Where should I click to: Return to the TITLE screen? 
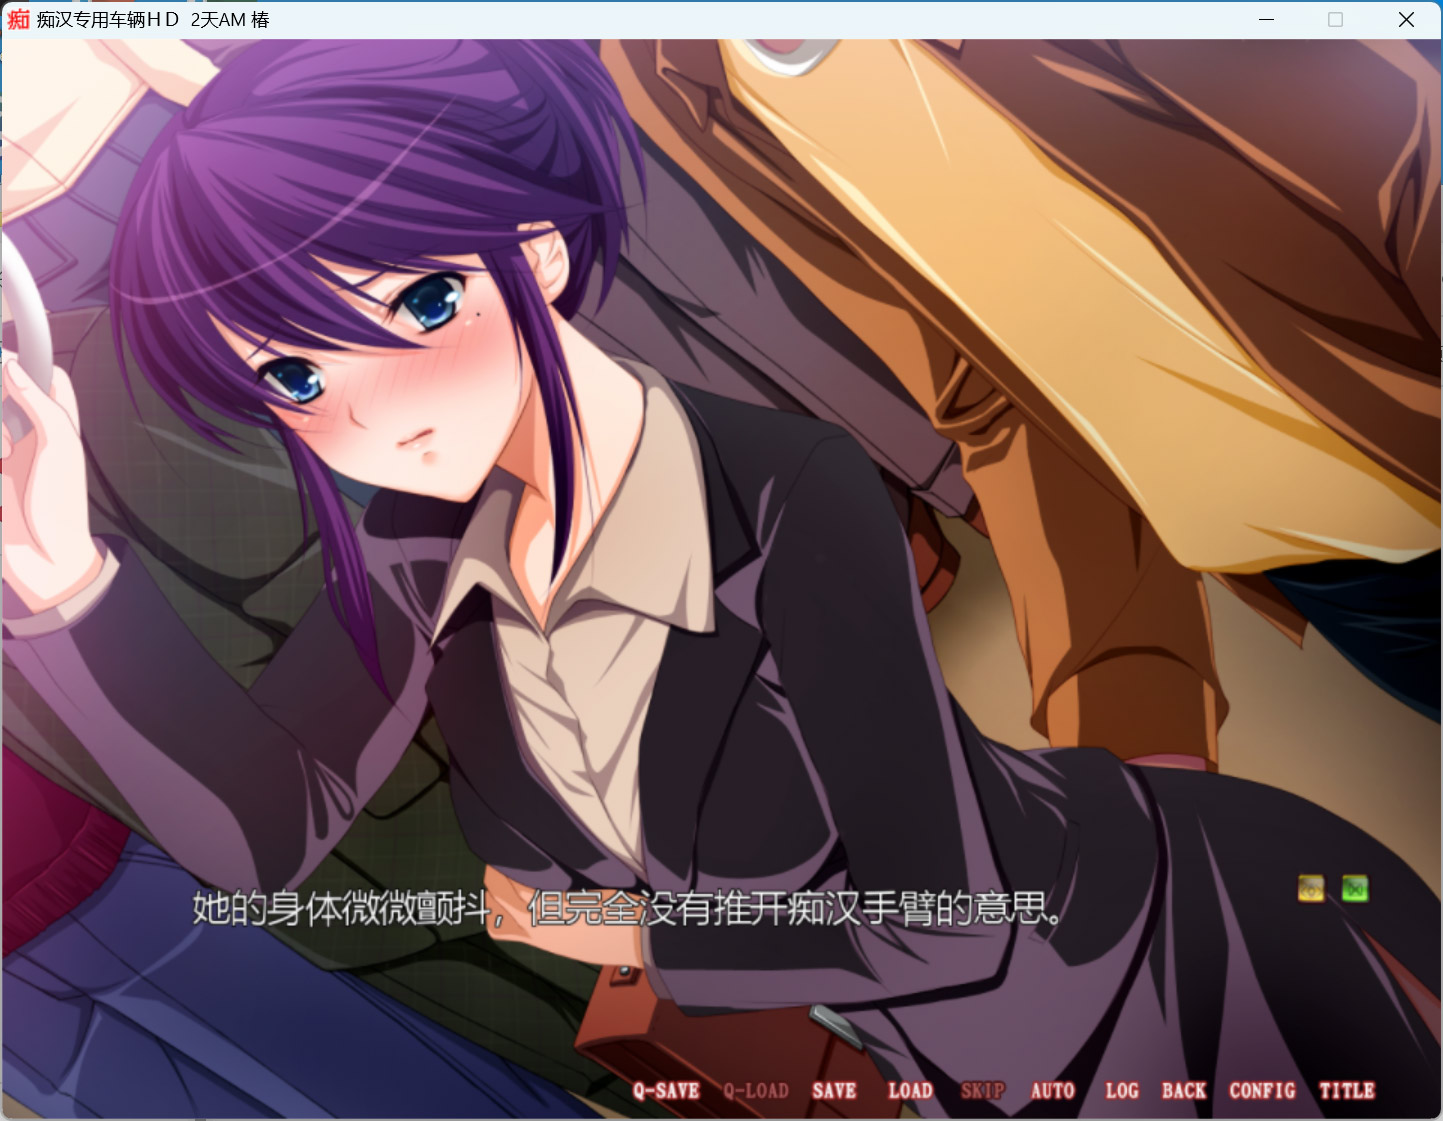tap(1346, 1091)
